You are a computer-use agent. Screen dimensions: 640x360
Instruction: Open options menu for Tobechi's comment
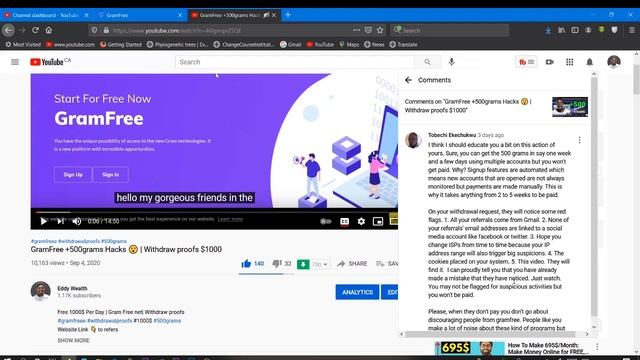580,140
